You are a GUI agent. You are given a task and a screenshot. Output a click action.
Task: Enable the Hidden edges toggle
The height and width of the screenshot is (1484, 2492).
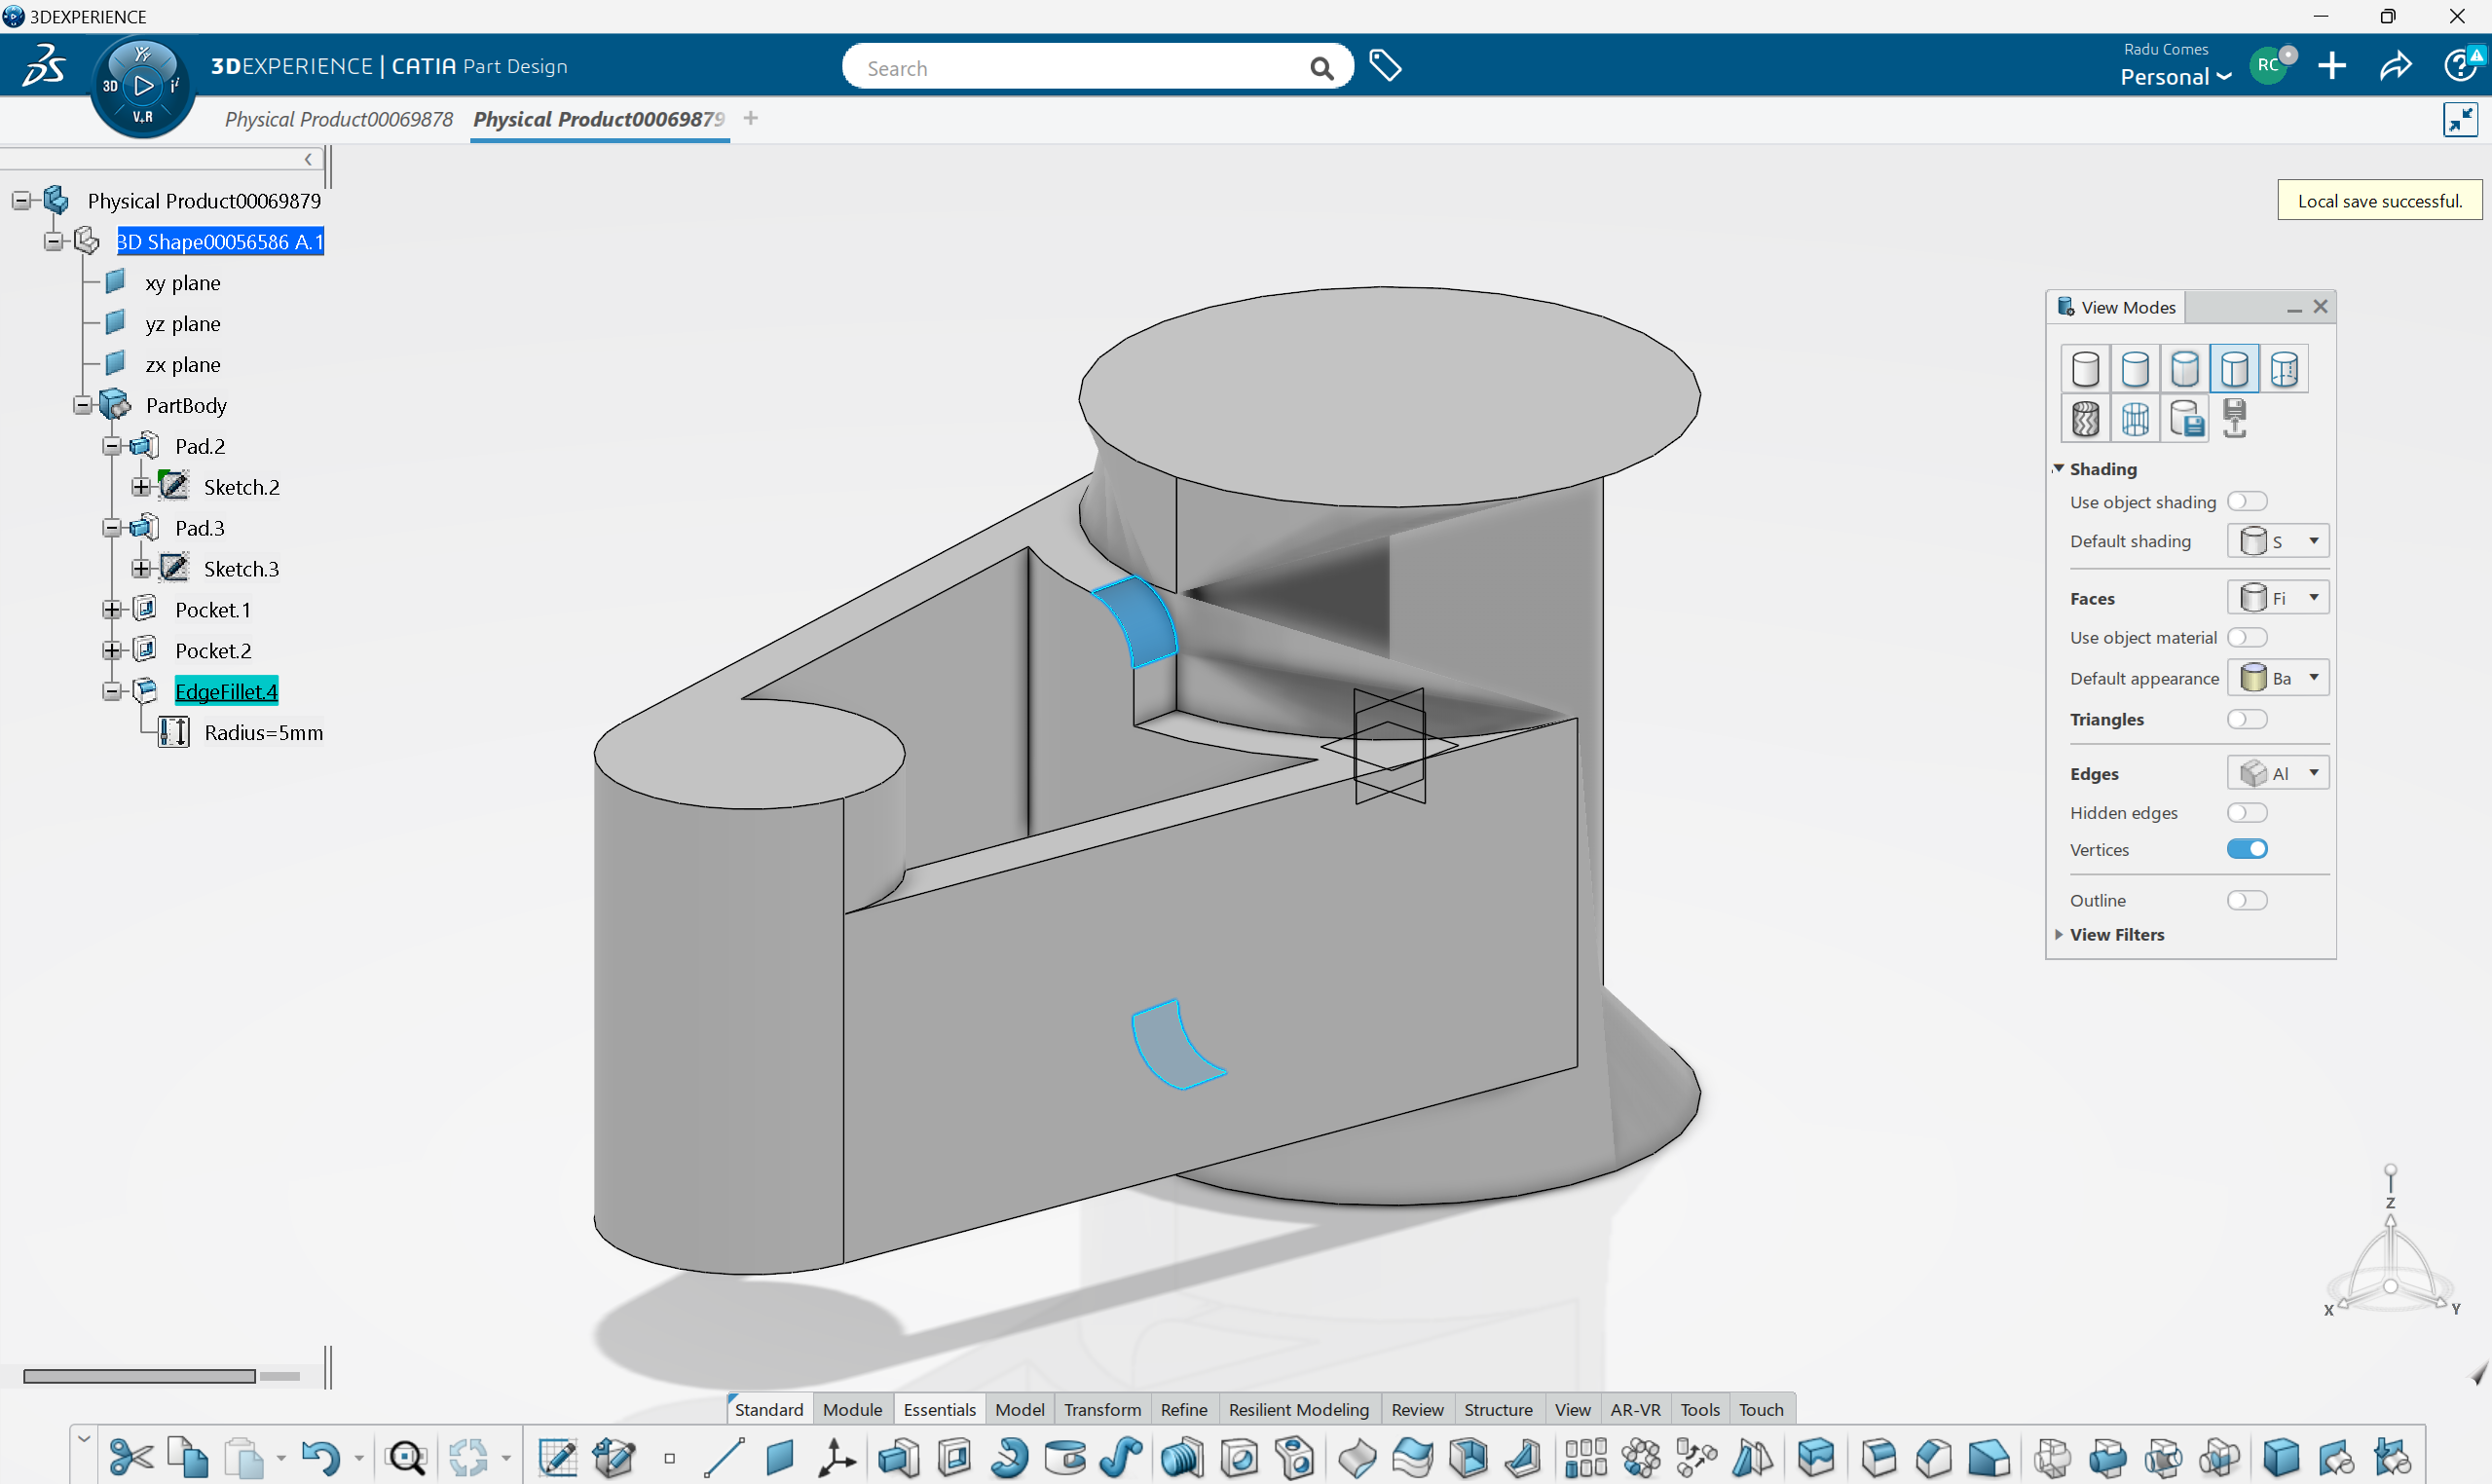coord(2246,813)
